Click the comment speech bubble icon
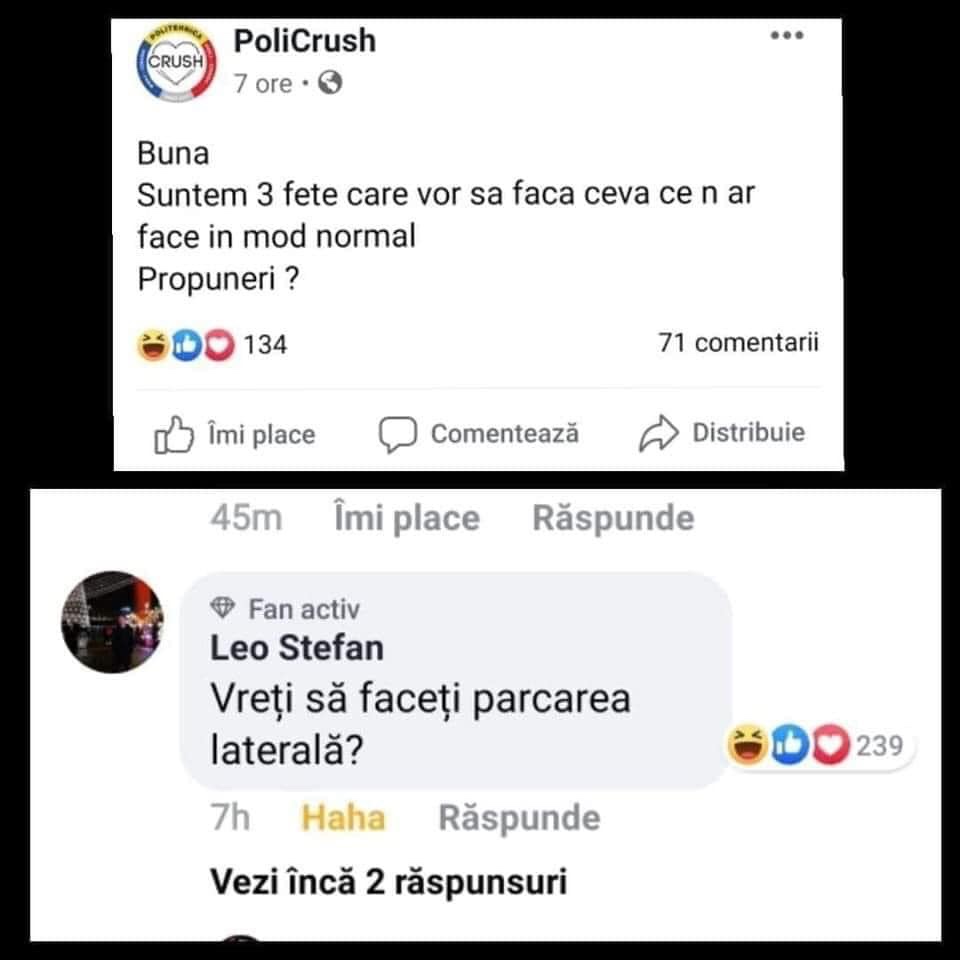960x960 pixels. pyautogui.click(x=397, y=434)
